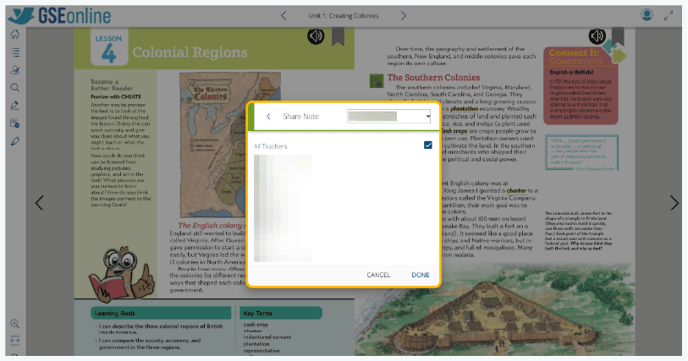Uncheck the All Teachers checkbox

pos(428,145)
